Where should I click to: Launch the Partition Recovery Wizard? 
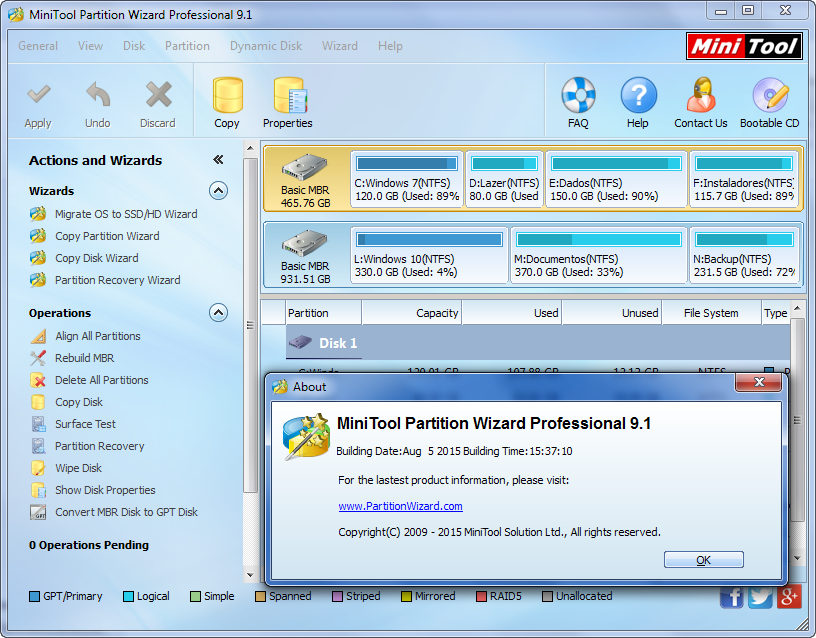118,280
